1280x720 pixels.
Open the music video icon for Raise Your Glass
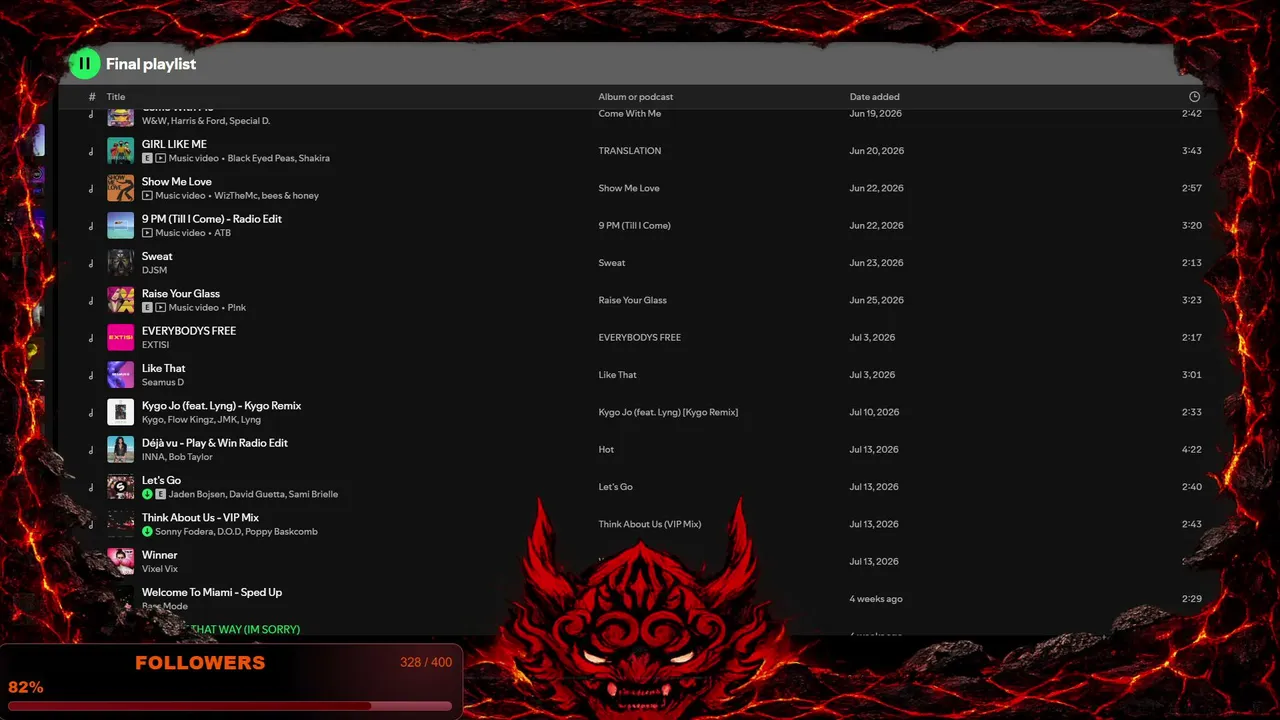point(160,308)
